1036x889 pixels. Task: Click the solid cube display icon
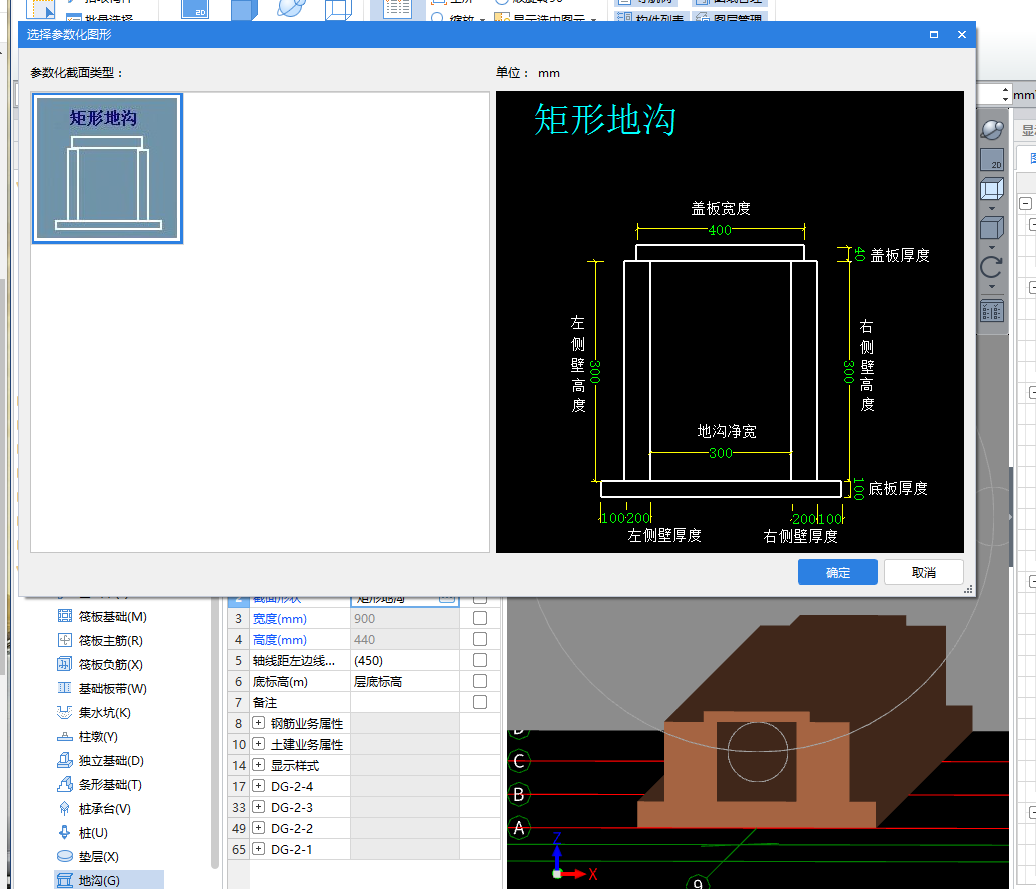(992, 228)
